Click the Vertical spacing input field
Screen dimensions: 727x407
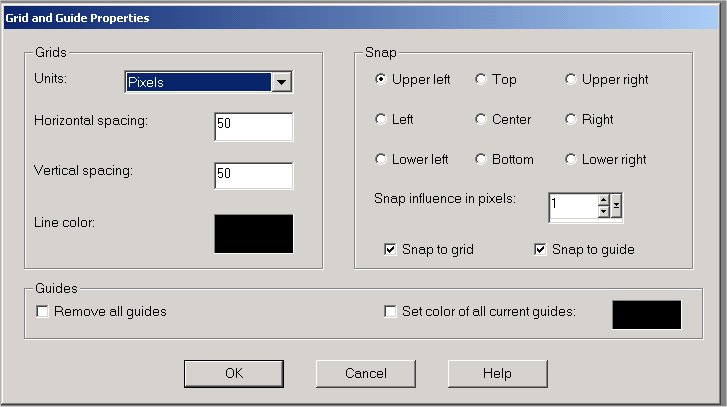pos(253,174)
